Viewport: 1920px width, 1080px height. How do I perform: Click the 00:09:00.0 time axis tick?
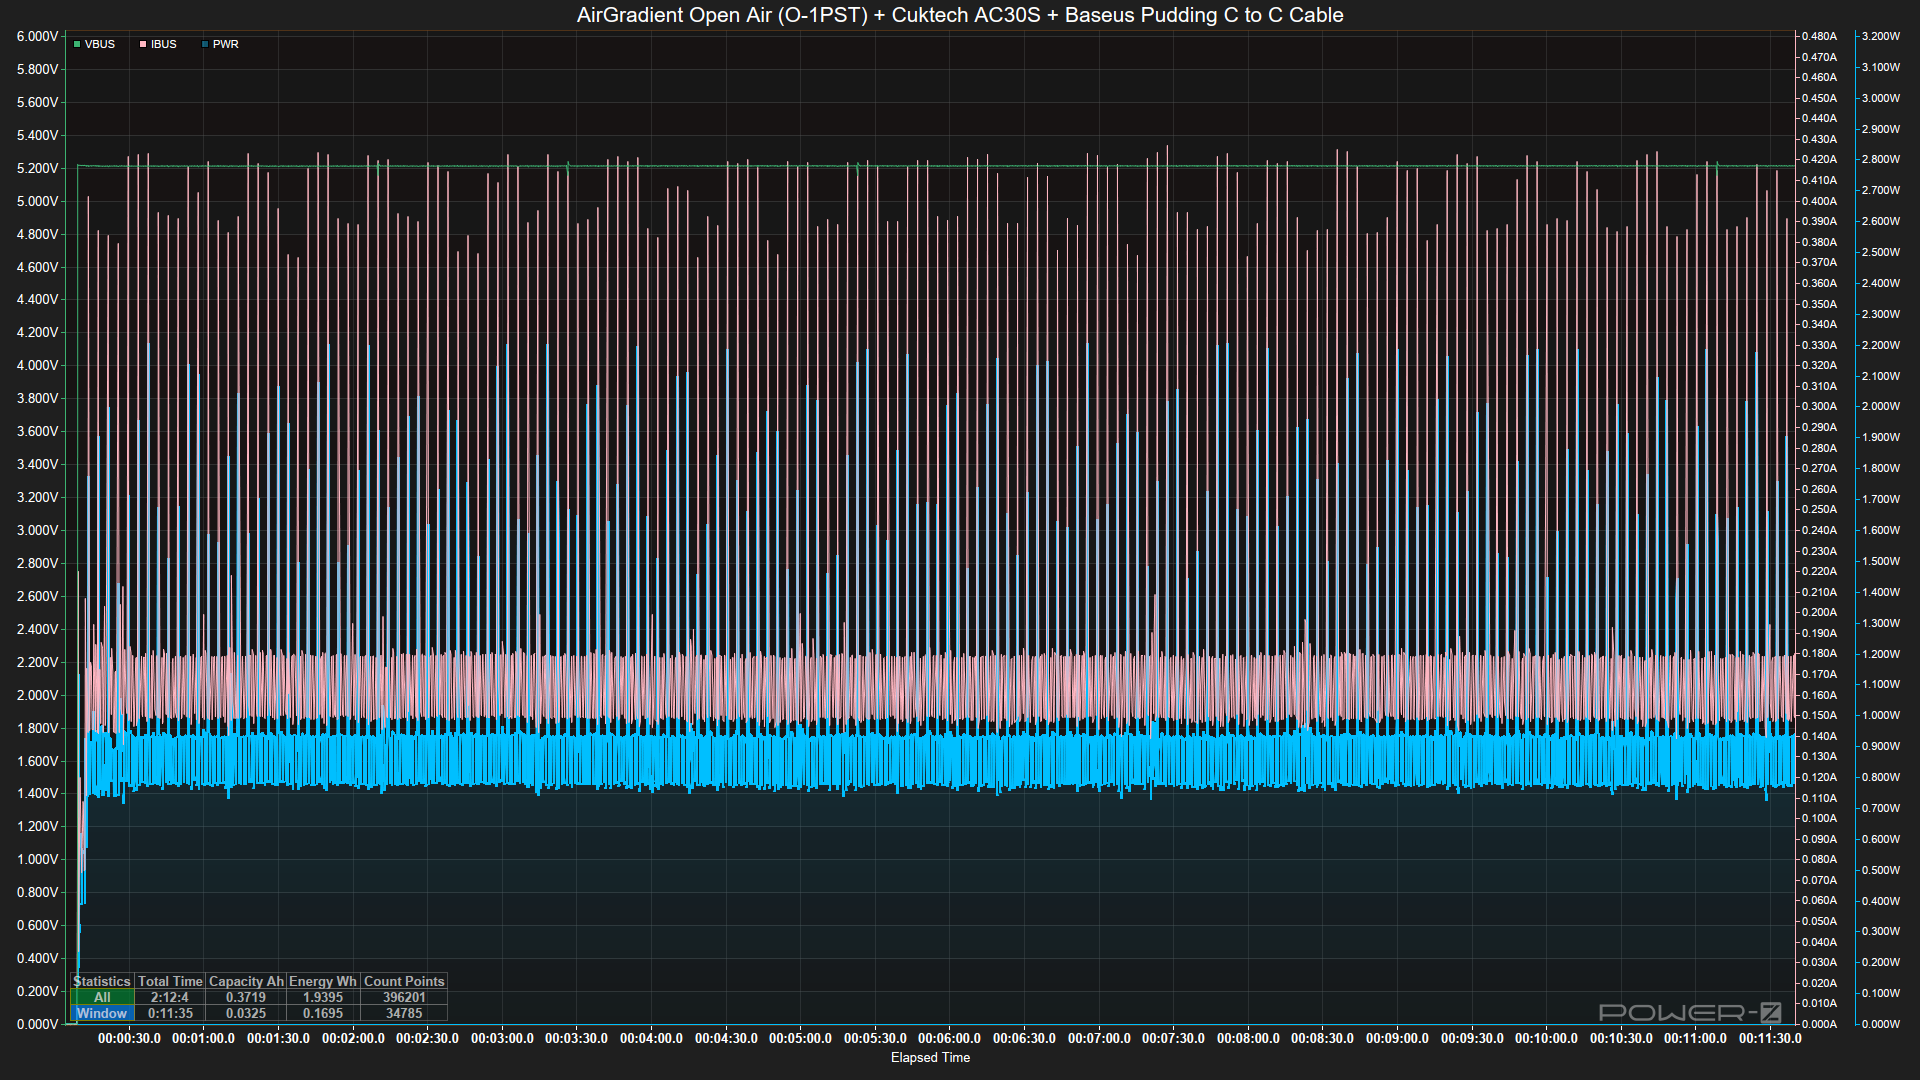[x=1397, y=1038]
